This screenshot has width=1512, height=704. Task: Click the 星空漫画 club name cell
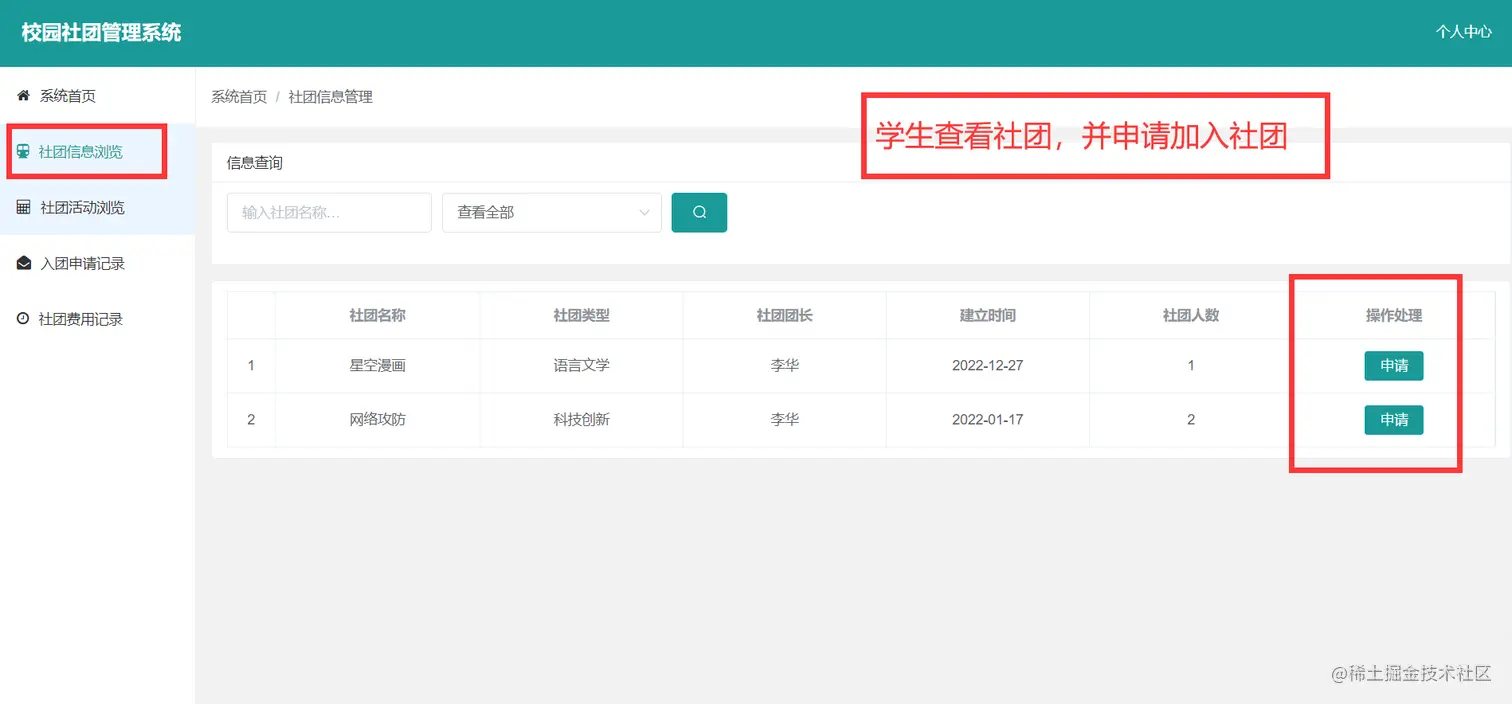377,366
